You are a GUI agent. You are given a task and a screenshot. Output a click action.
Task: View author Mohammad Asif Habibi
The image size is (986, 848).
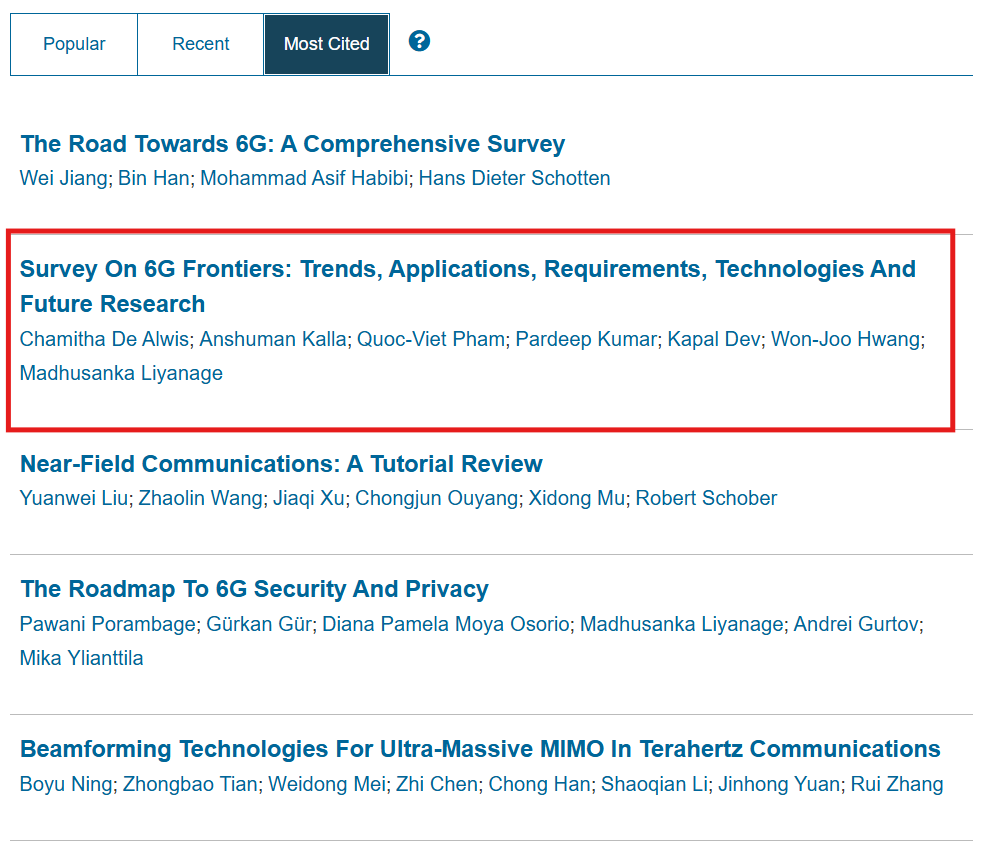(304, 178)
